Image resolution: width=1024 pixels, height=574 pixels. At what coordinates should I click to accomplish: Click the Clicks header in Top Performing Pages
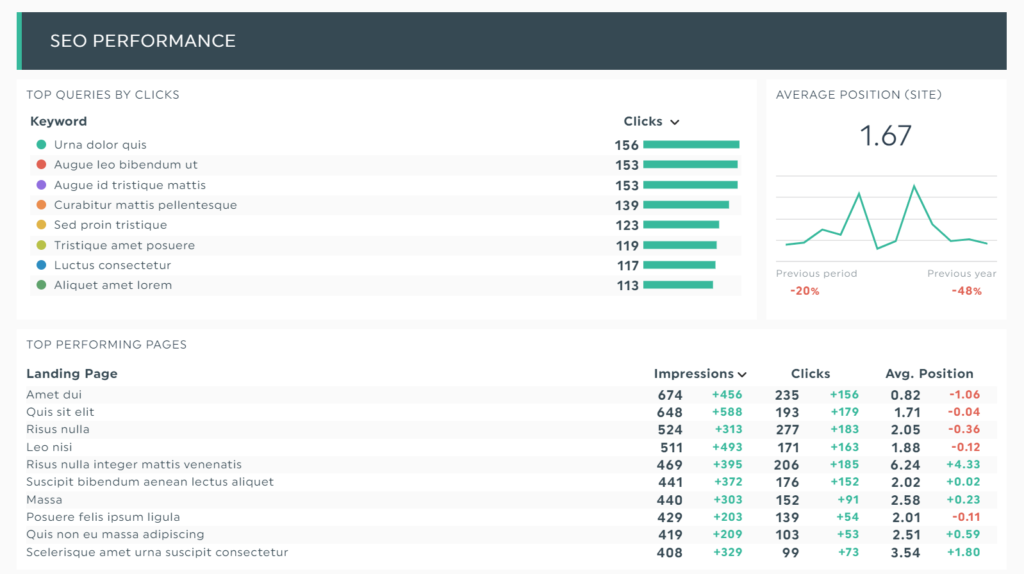pyautogui.click(x=810, y=374)
